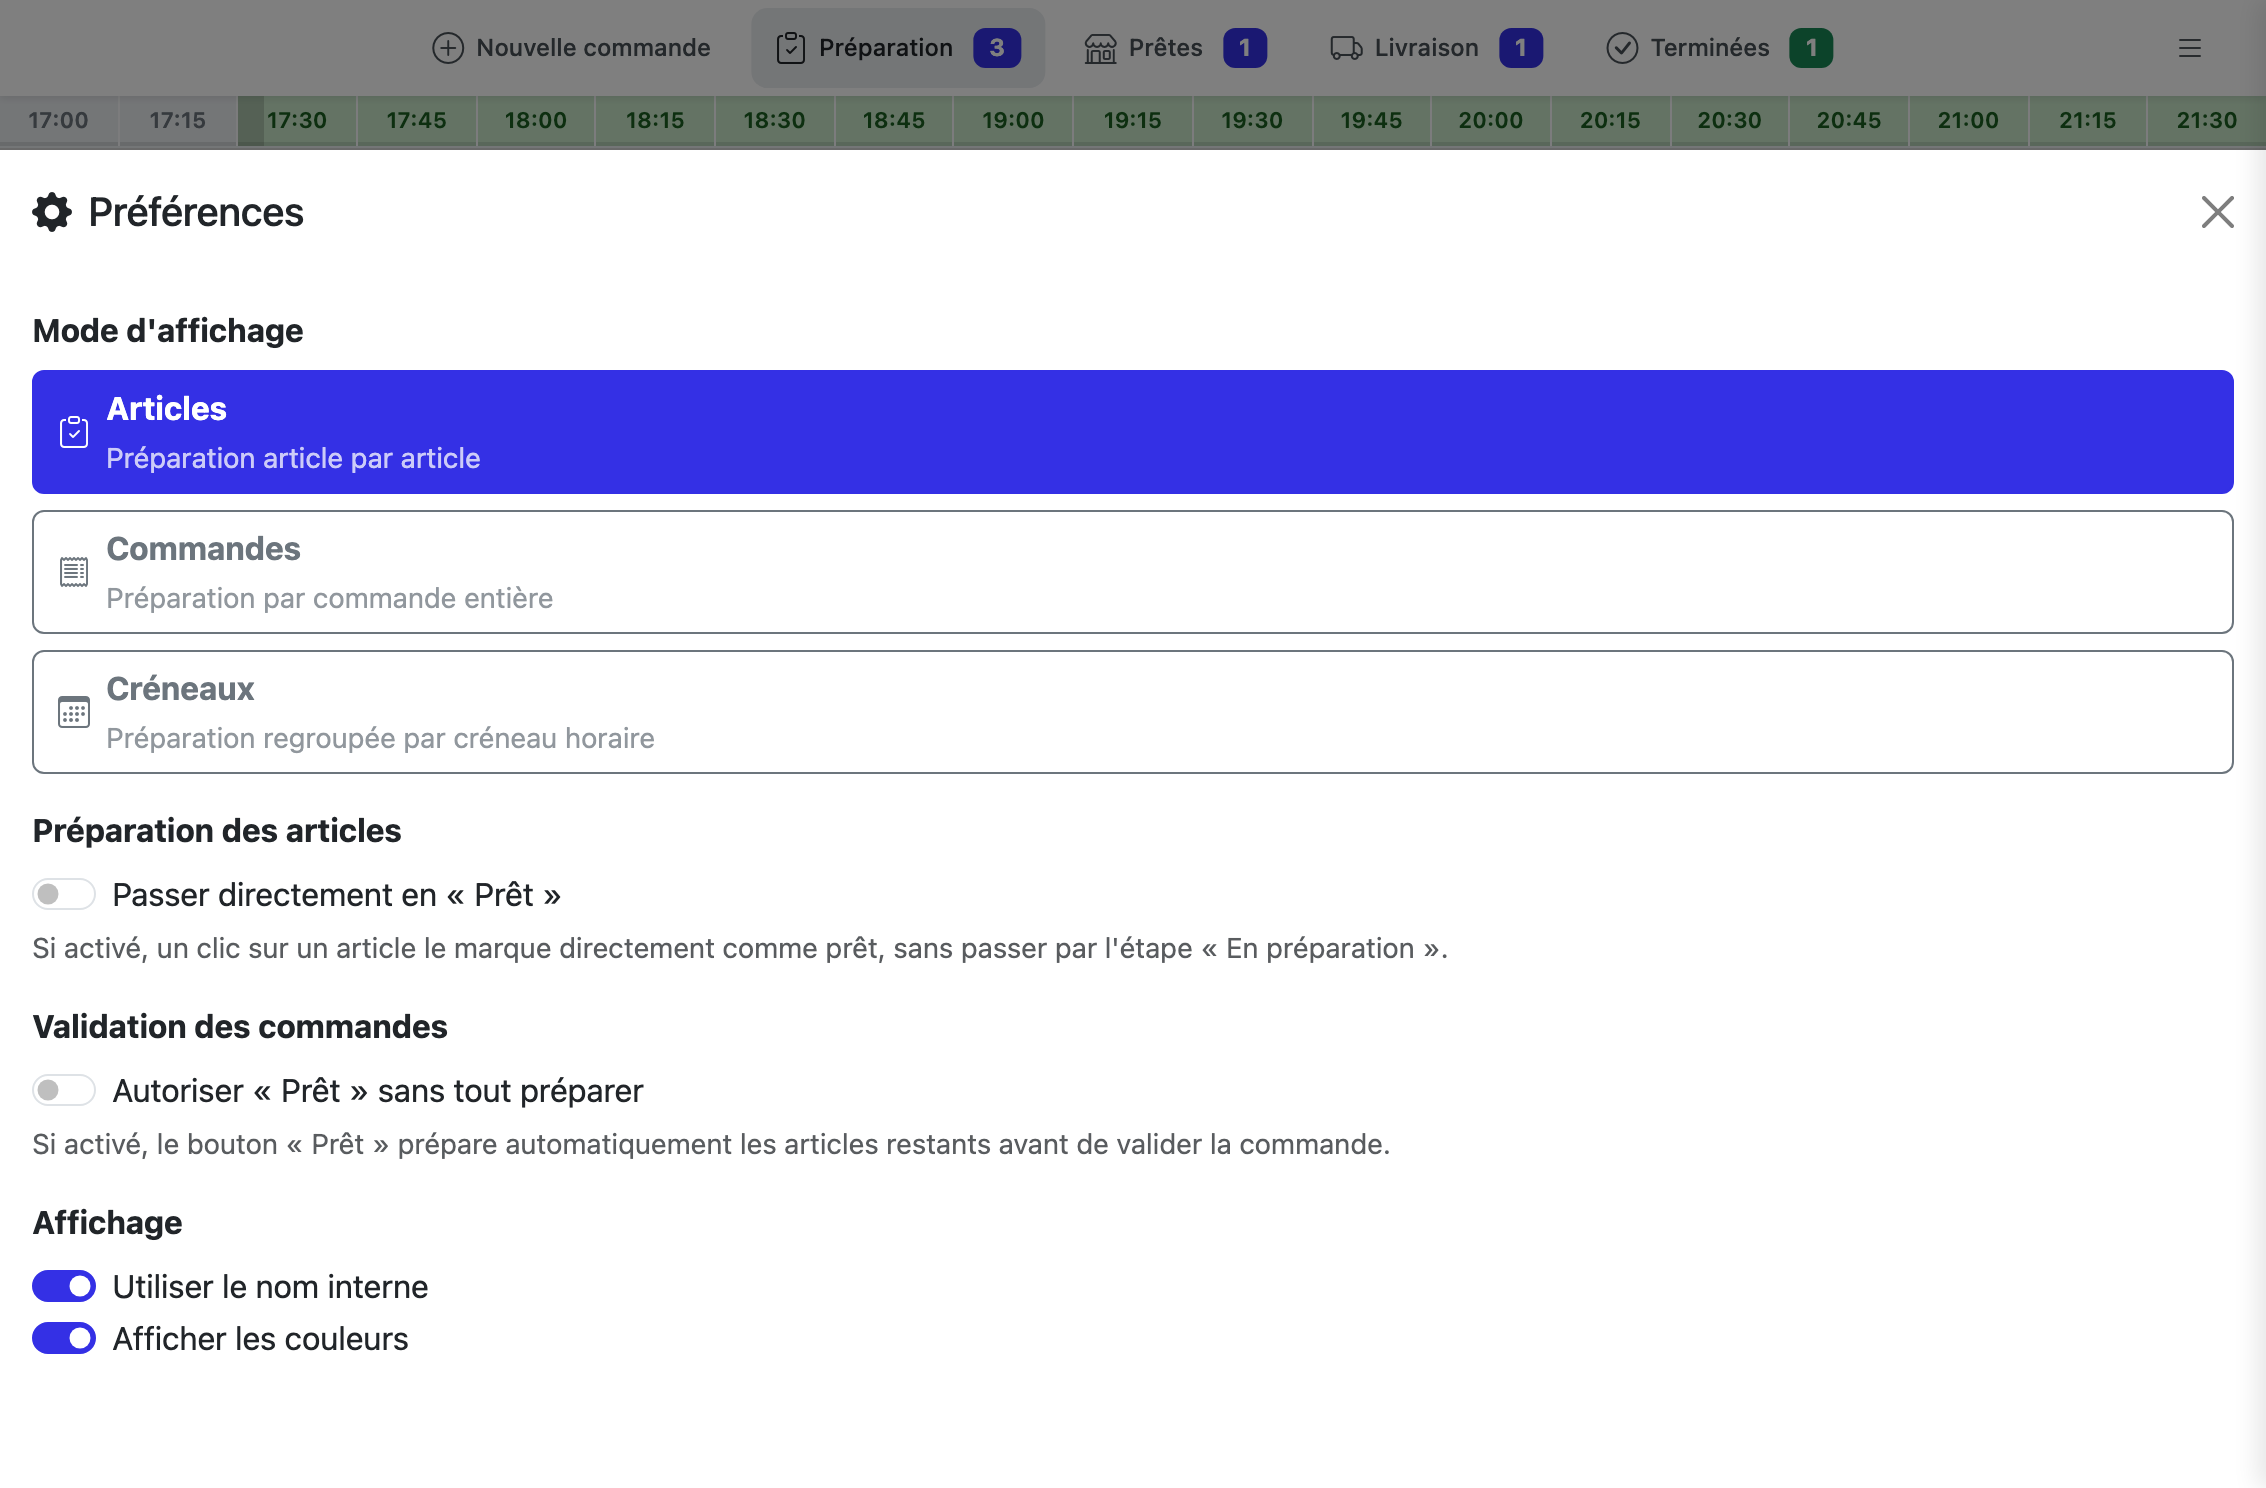The image size is (2266, 1488).
Task: Click the text 'Préparation regroupée par créneau horaire'
Action: click(381, 738)
